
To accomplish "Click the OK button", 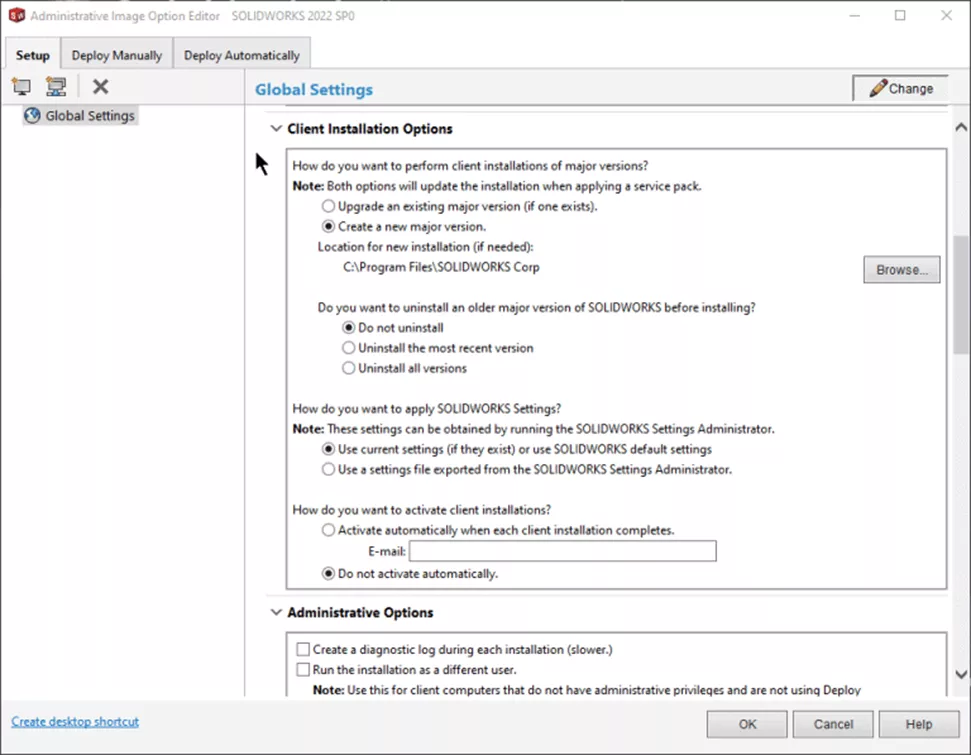I will pyautogui.click(x=747, y=724).
